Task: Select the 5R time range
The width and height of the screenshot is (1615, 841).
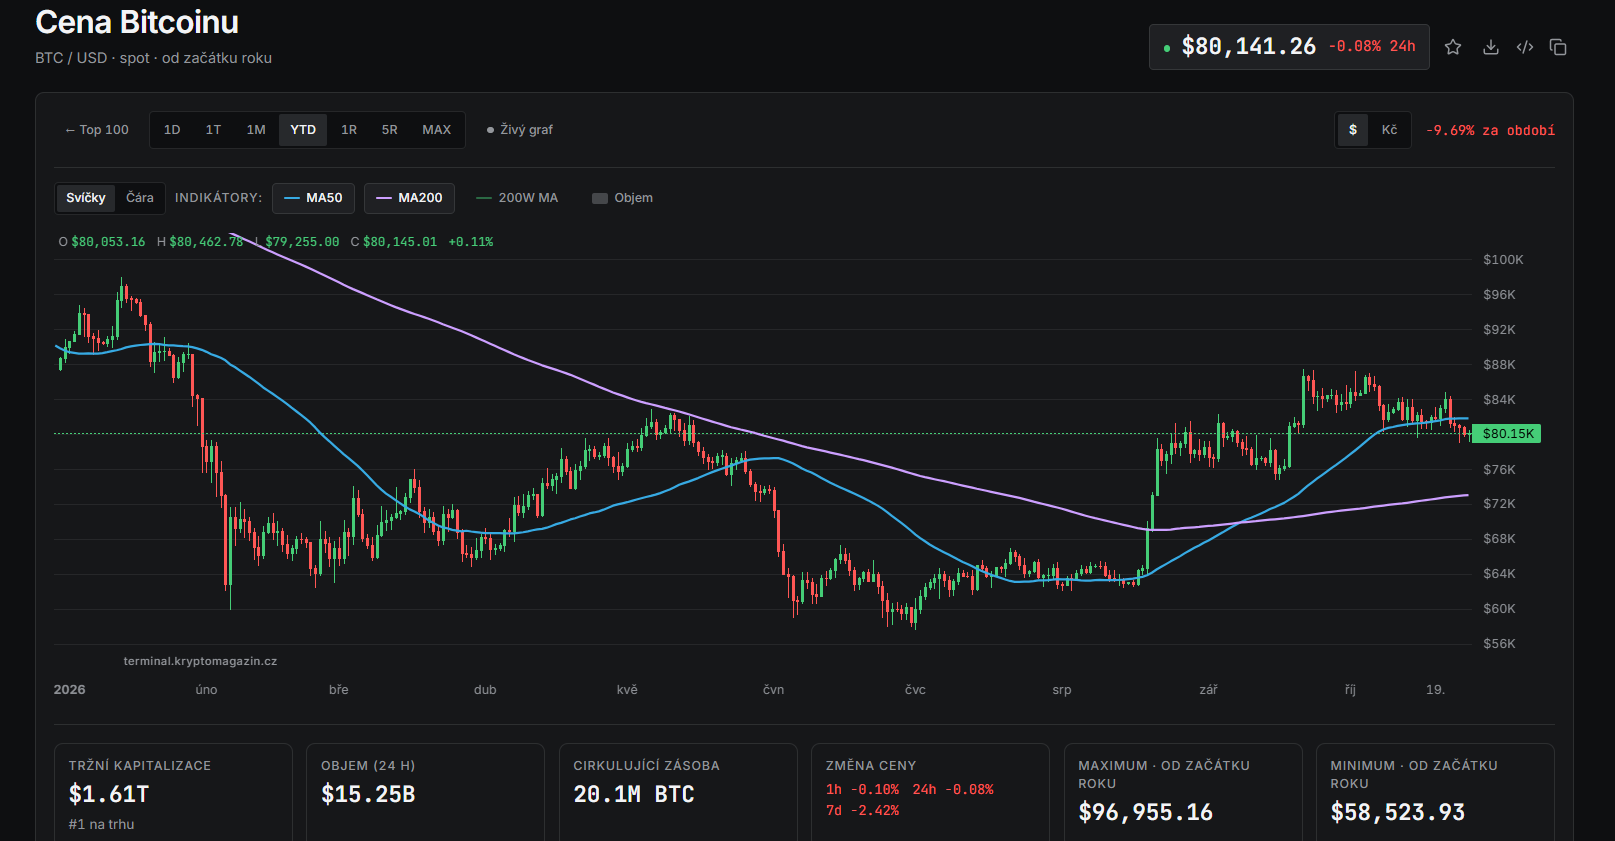Action: coord(390,130)
